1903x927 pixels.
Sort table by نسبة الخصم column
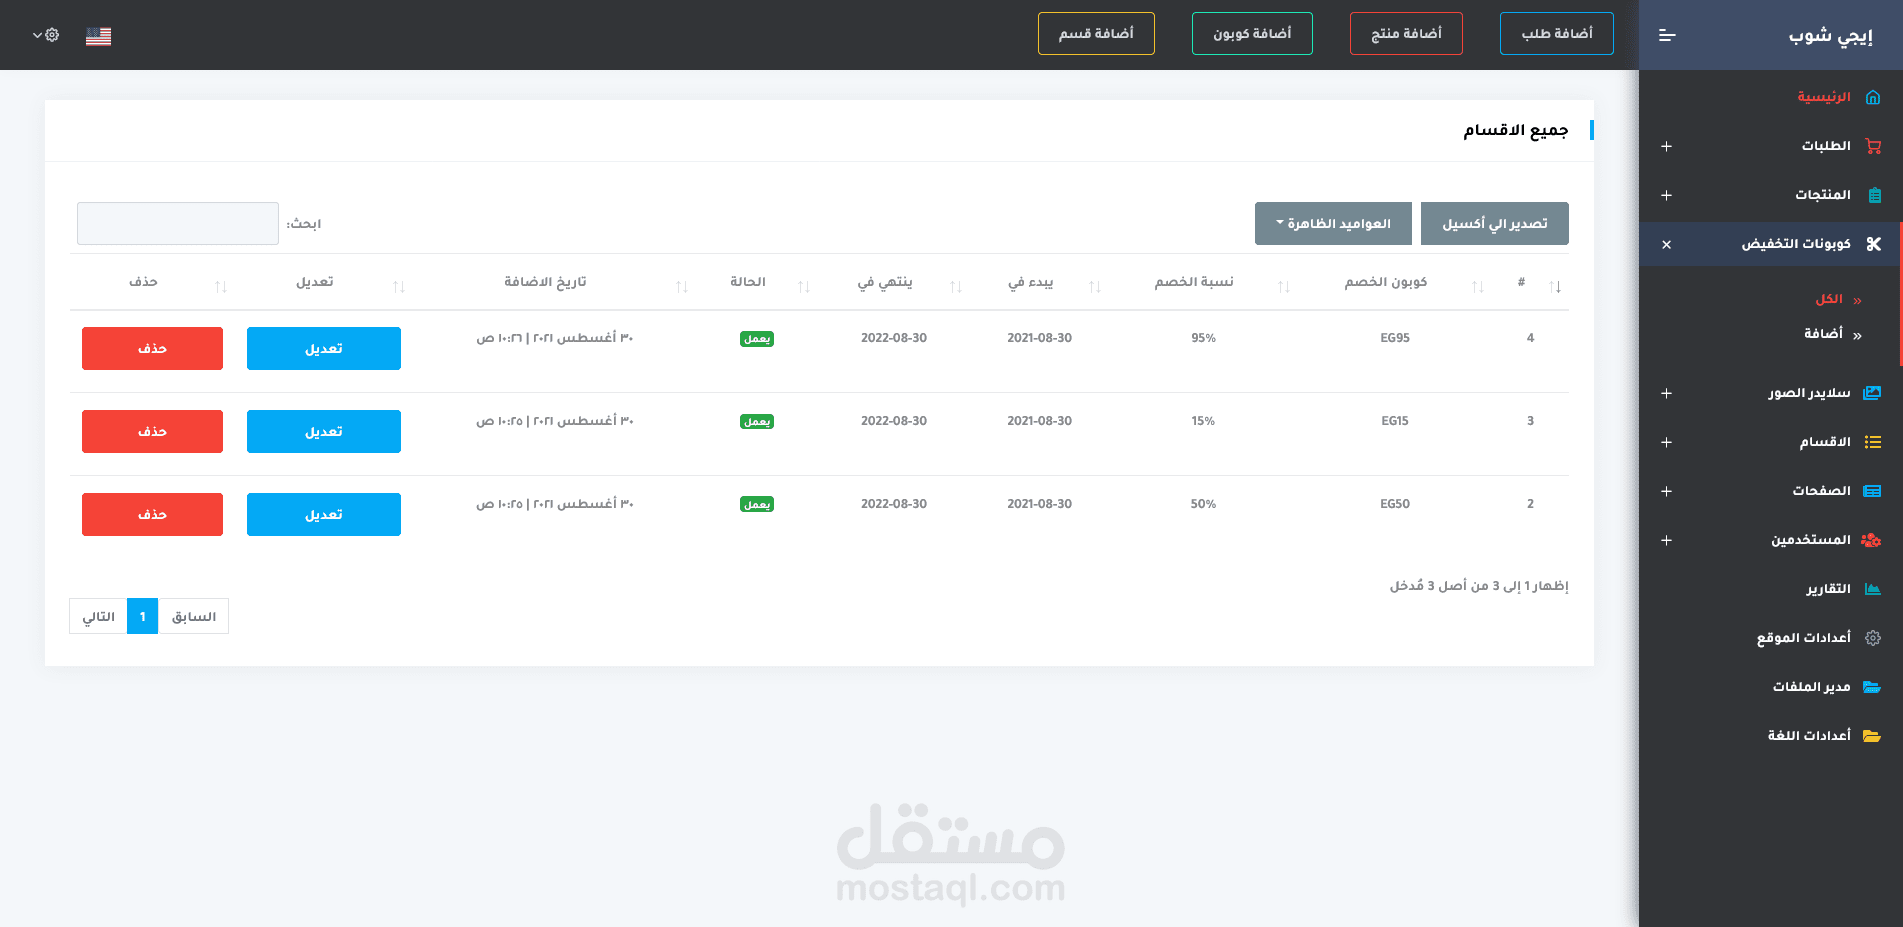click(1194, 283)
